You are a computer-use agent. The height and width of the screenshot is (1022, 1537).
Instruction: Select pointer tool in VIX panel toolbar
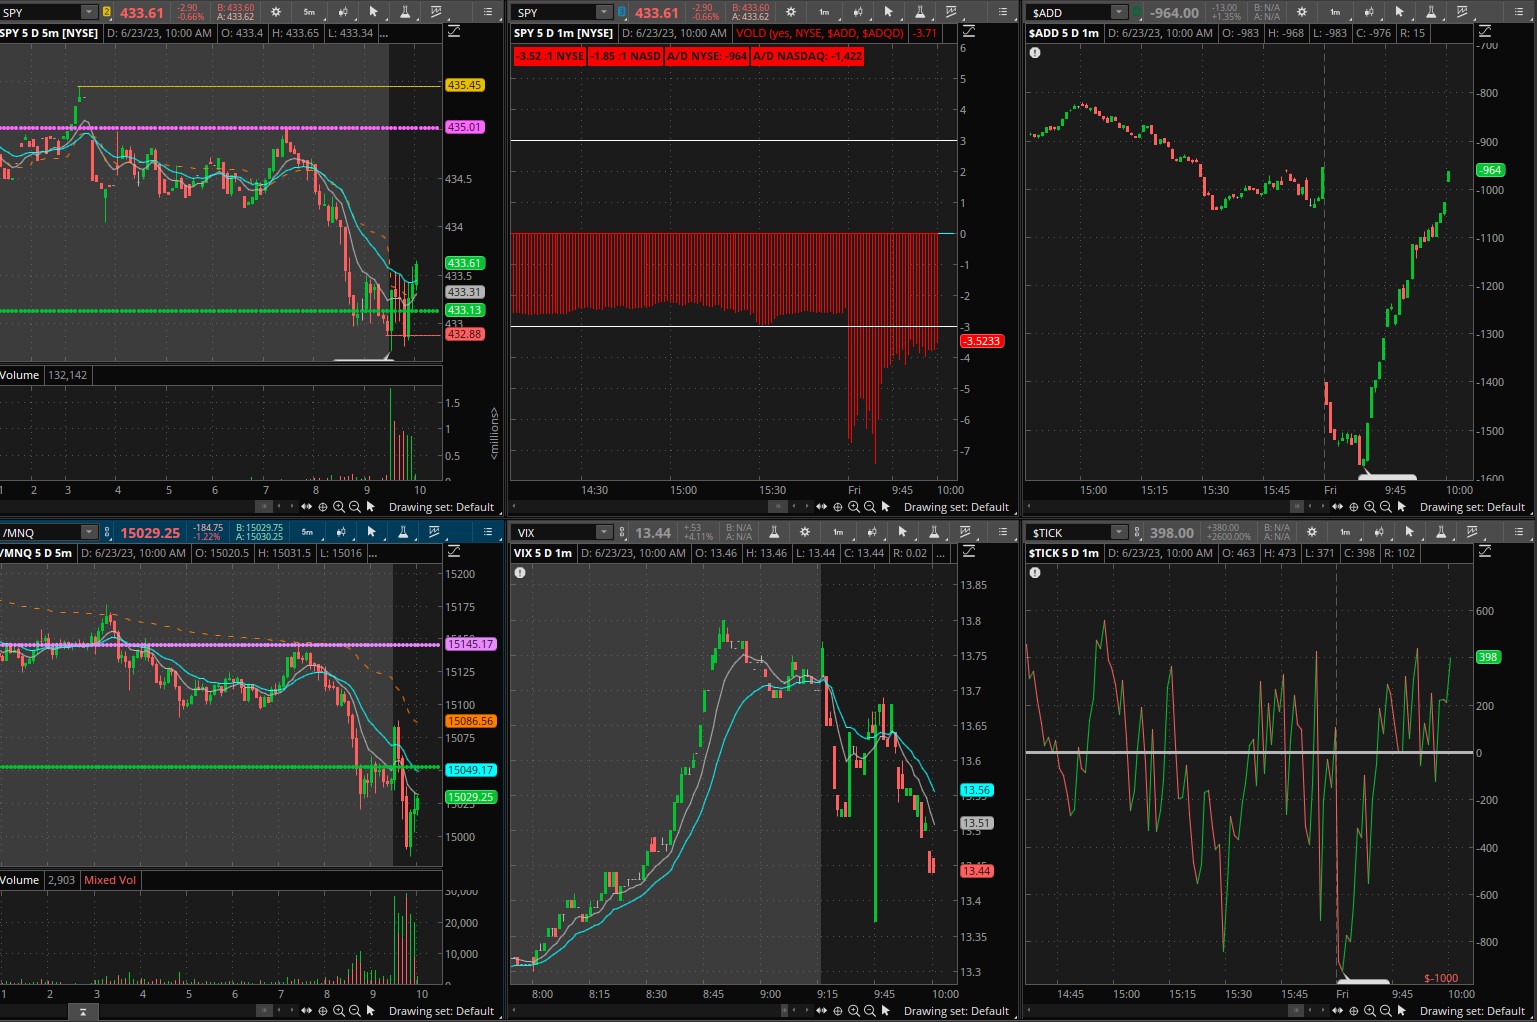tap(902, 532)
